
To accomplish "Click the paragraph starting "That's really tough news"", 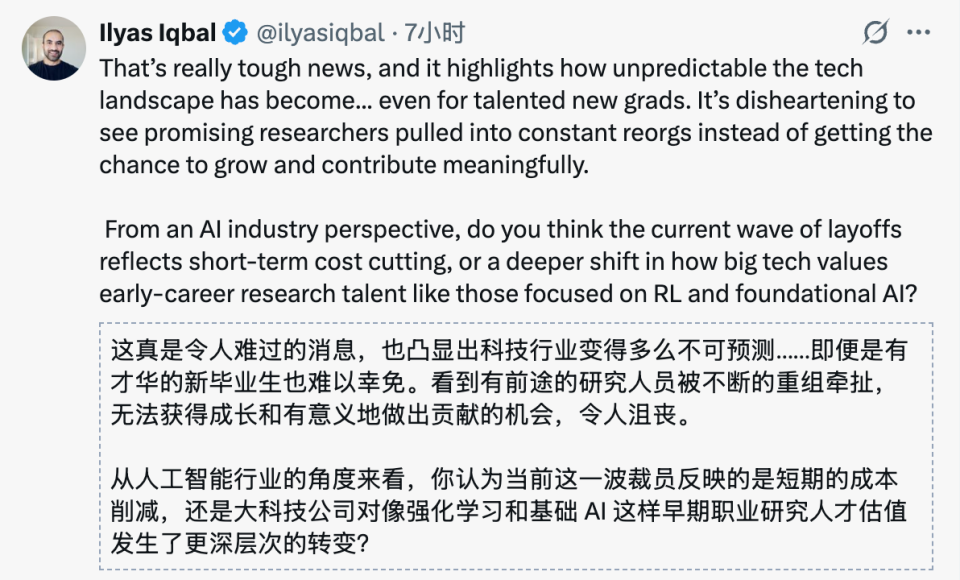I will coord(500,117).
